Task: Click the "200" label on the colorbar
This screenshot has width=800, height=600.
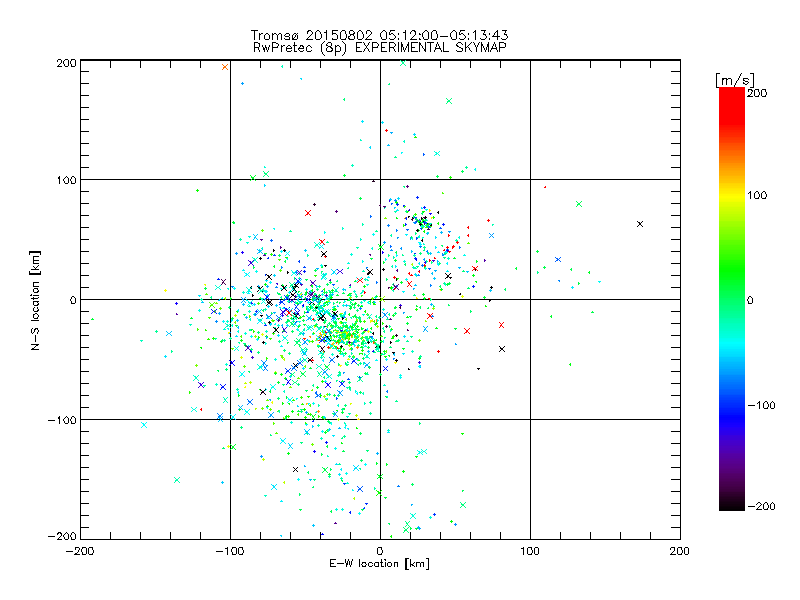Action: pyautogui.click(x=757, y=93)
